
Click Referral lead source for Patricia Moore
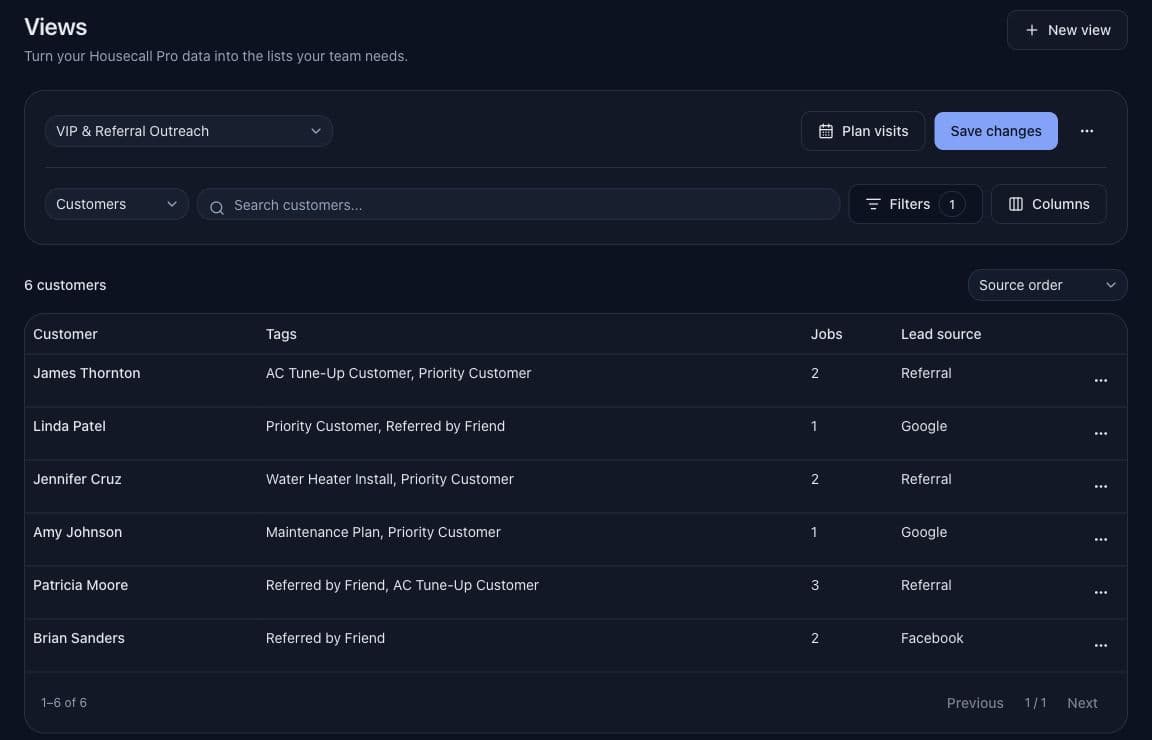pos(926,585)
